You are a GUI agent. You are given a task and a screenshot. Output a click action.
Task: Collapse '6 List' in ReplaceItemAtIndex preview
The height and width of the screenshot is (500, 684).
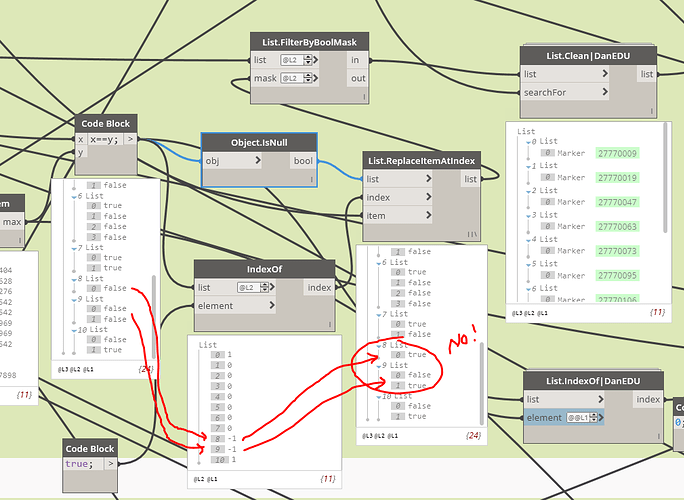click(379, 264)
